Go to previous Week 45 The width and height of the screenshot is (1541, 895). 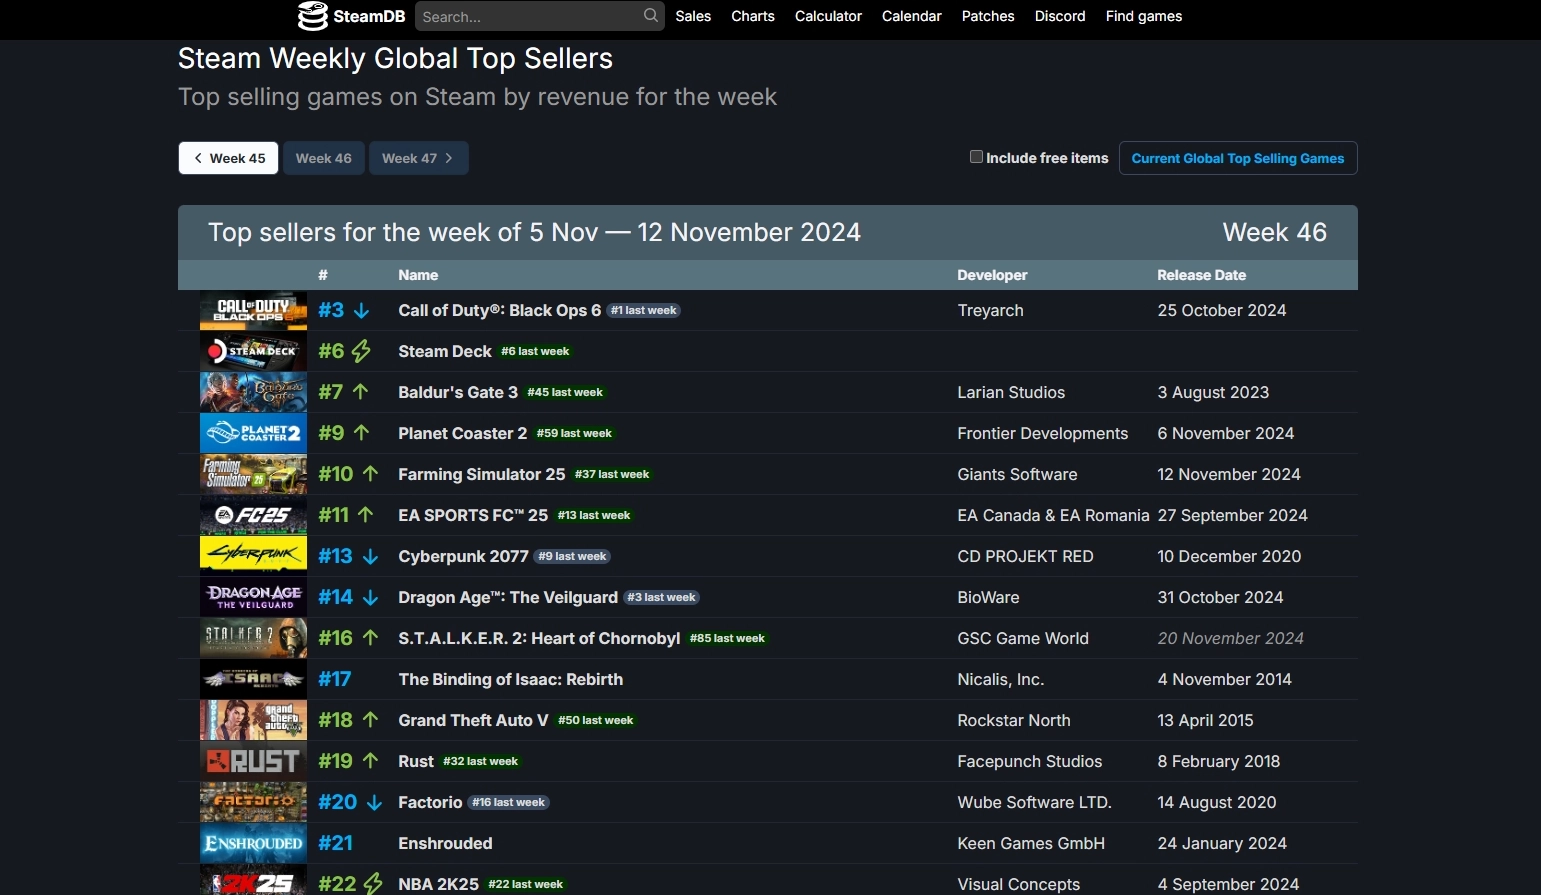(x=229, y=158)
